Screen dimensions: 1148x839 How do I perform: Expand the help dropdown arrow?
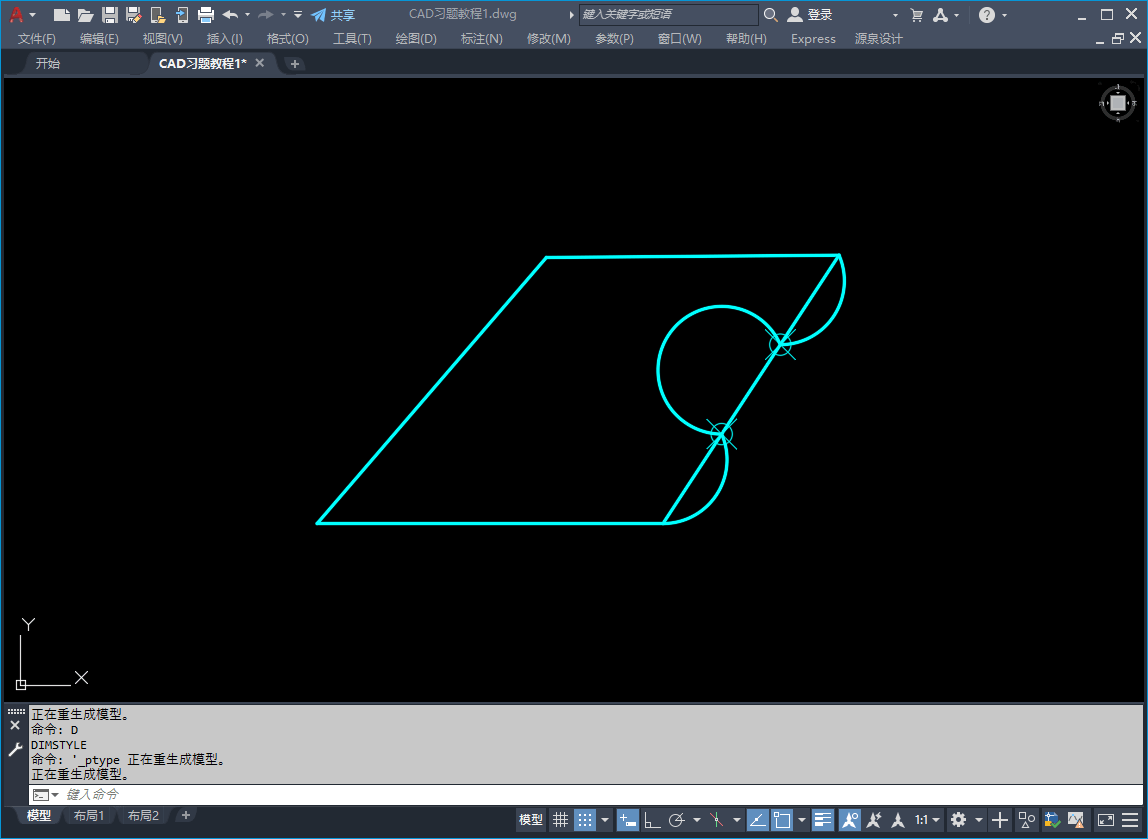(1004, 15)
